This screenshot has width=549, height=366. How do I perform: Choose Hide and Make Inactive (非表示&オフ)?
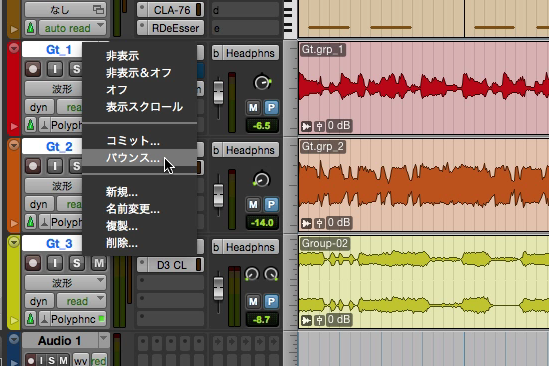point(139,72)
